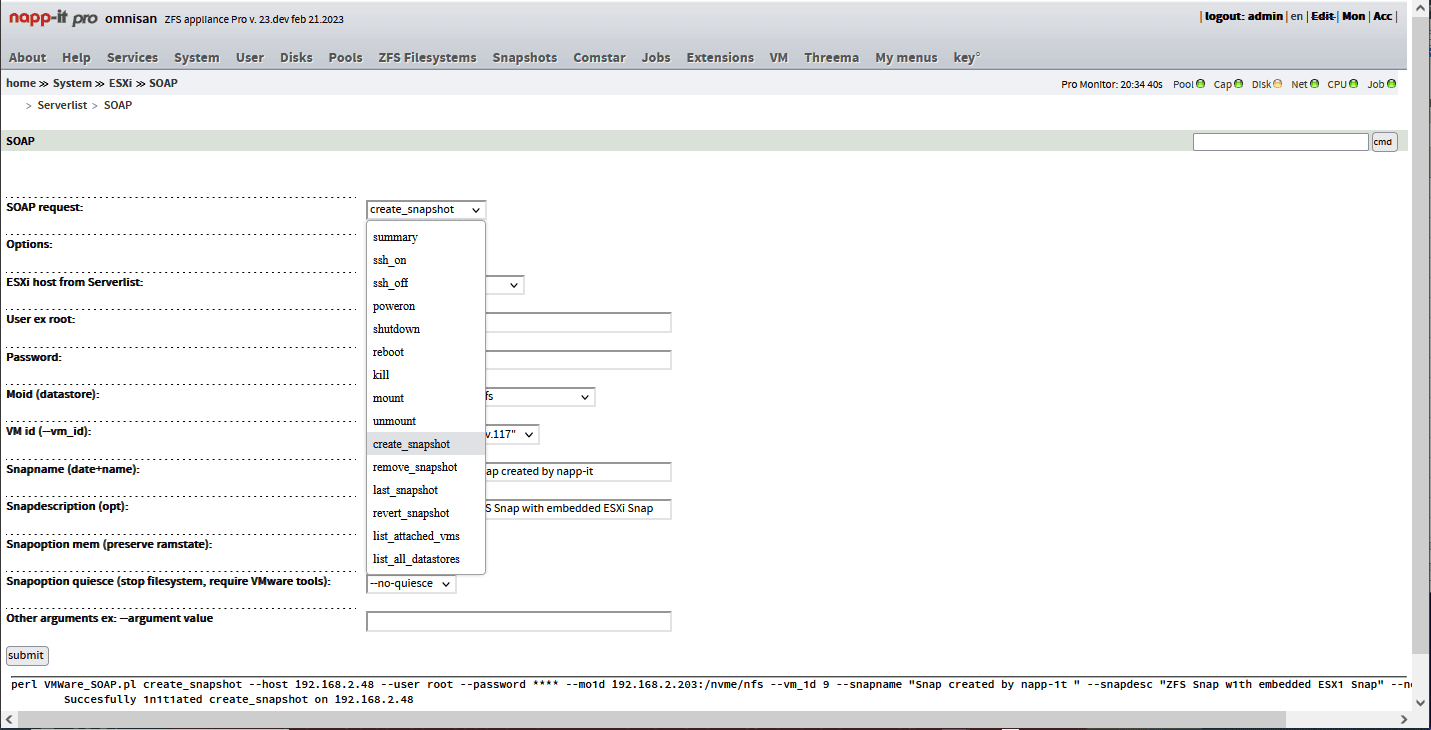Open the Help menu
The width and height of the screenshot is (1431, 730).
(76, 57)
